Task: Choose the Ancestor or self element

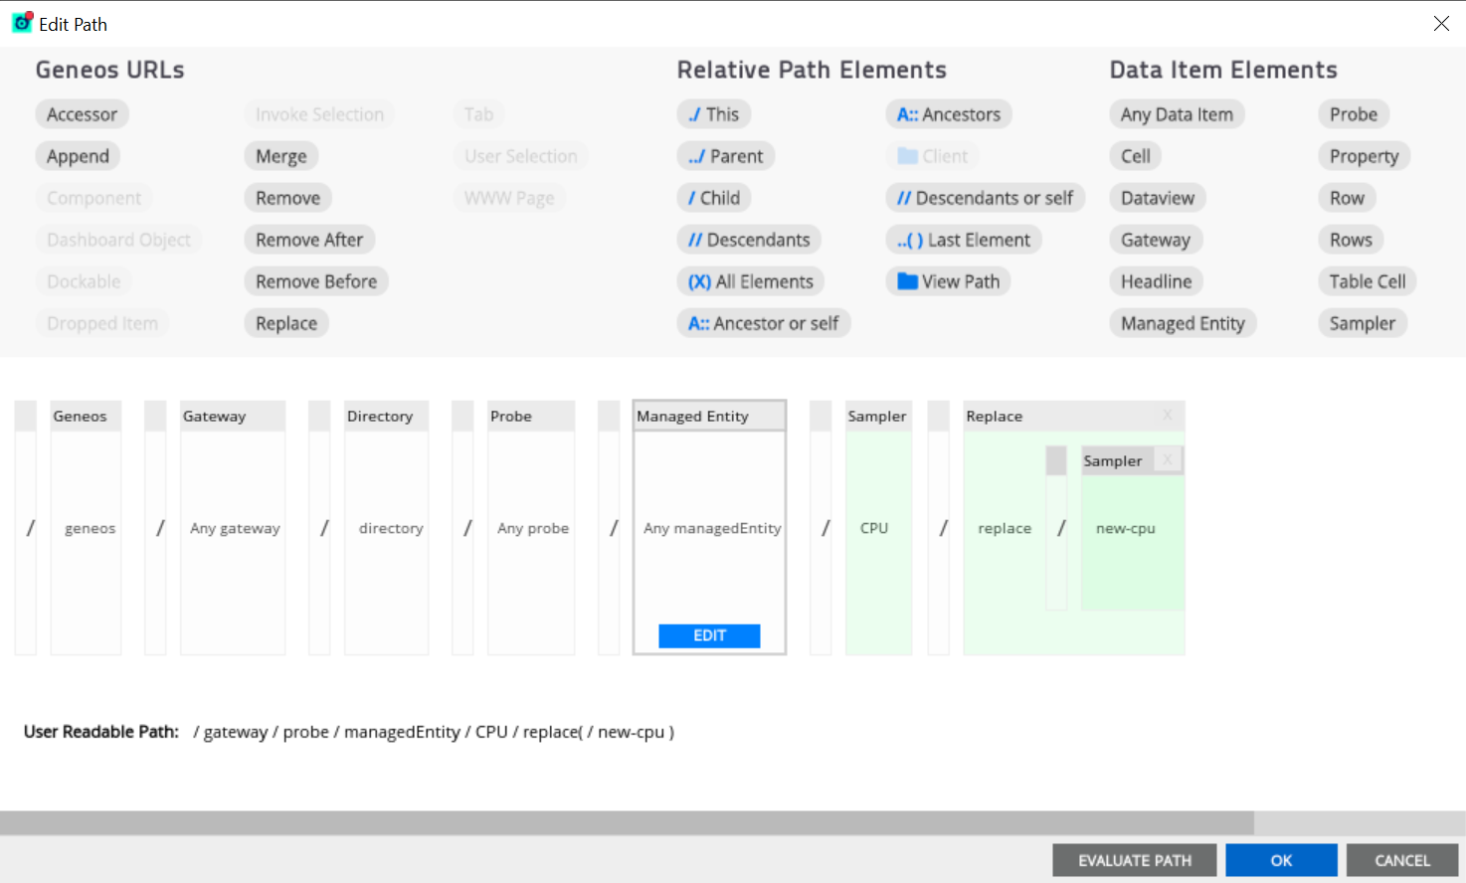Action: 764,324
